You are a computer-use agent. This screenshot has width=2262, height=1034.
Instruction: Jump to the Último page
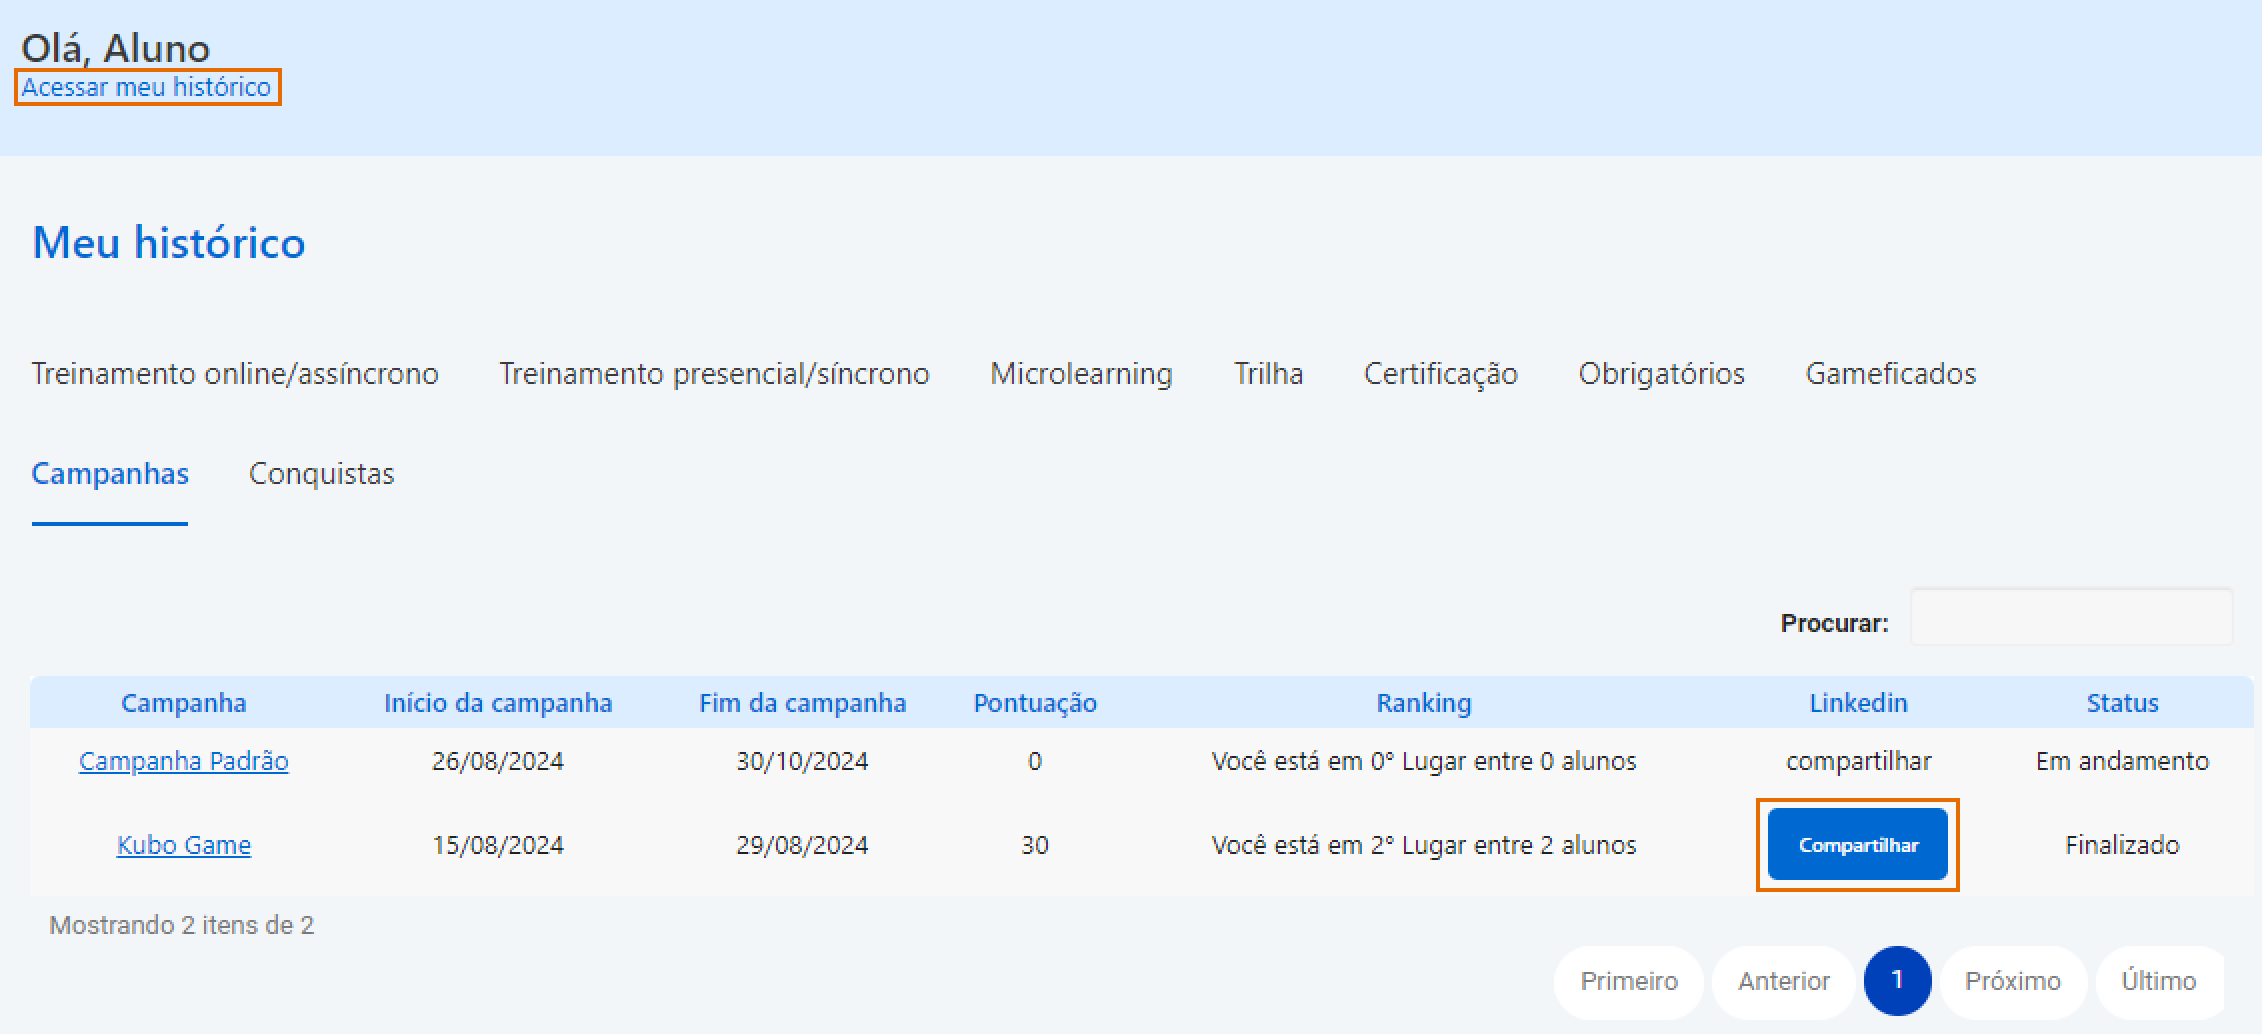[2159, 981]
